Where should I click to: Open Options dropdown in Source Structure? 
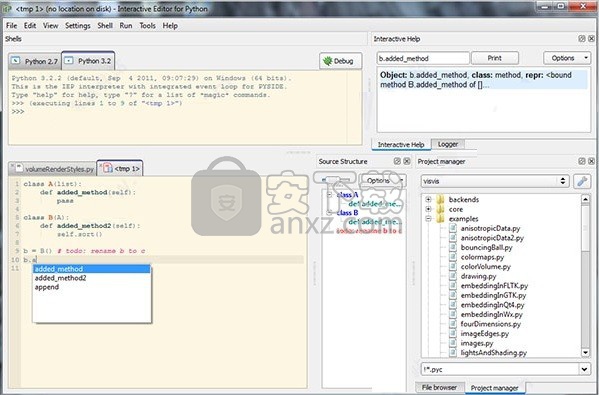[x=382, y=181]
